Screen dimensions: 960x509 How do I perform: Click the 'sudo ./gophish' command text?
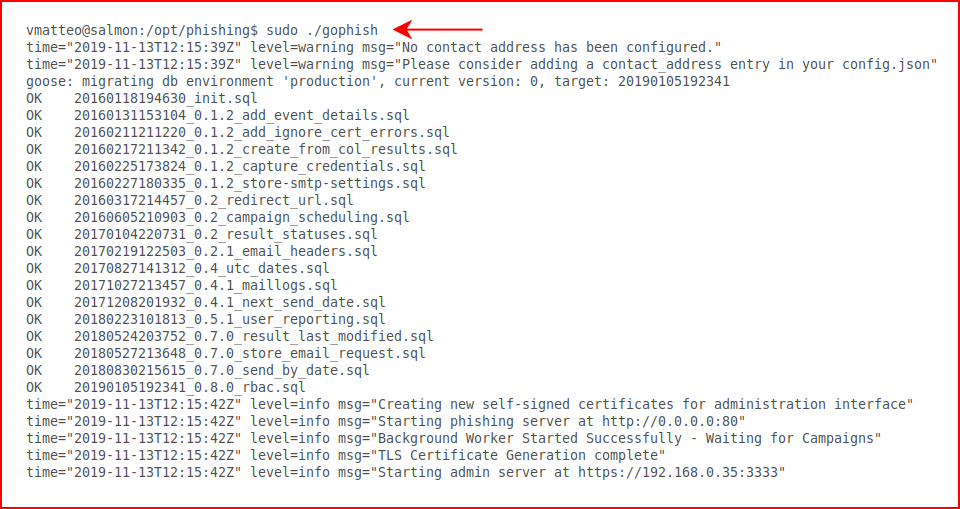[322, 30]
